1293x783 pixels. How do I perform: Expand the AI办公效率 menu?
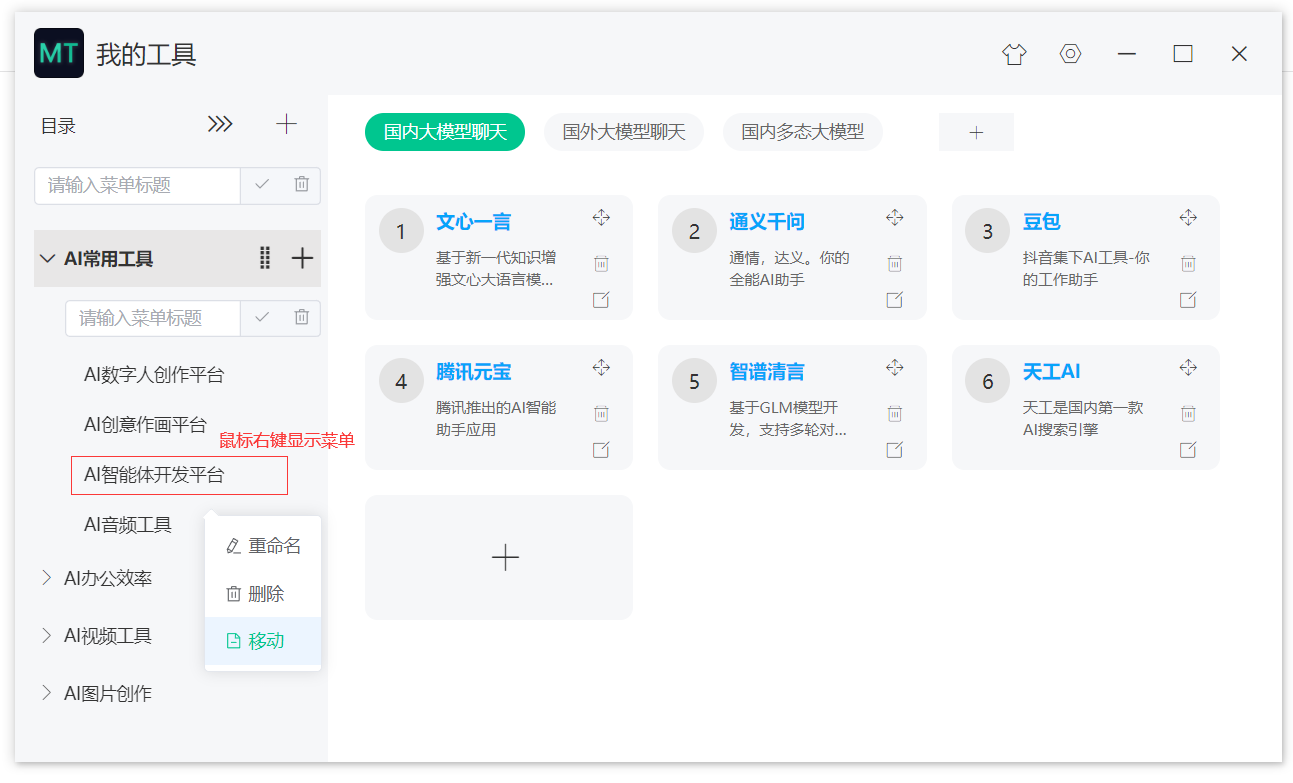46,578
